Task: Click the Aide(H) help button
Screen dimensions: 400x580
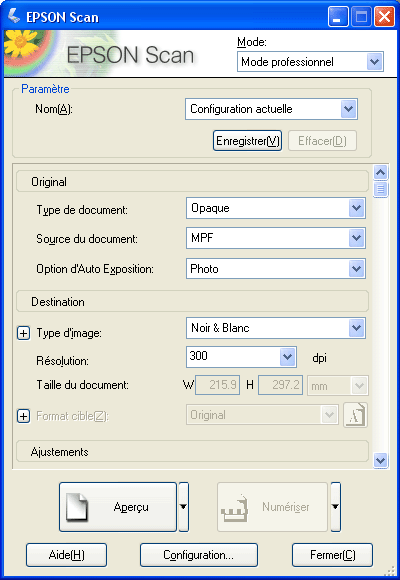Action: (x=67, y=555)
